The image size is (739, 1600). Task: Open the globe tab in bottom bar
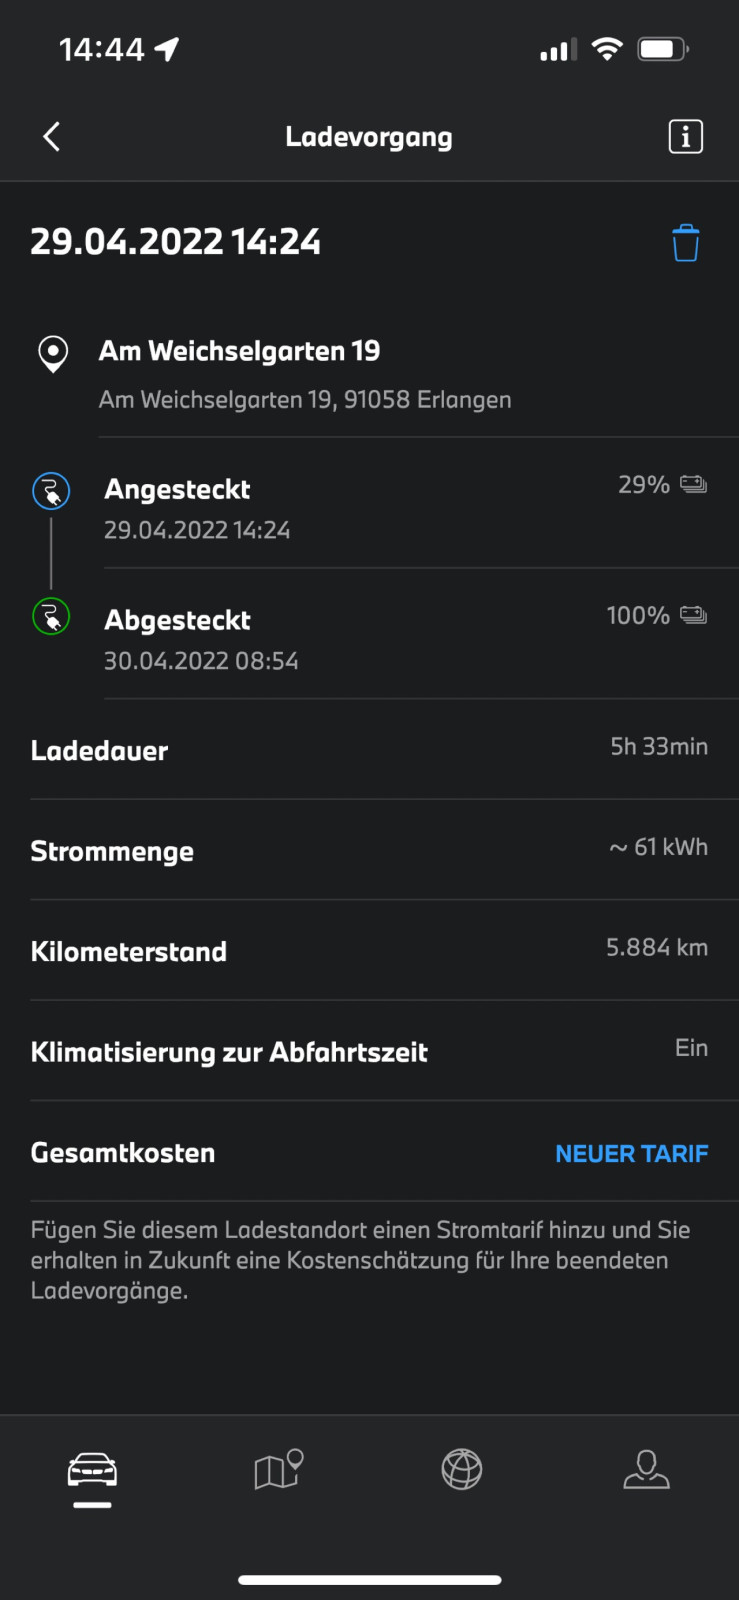tap(462, 1470)
